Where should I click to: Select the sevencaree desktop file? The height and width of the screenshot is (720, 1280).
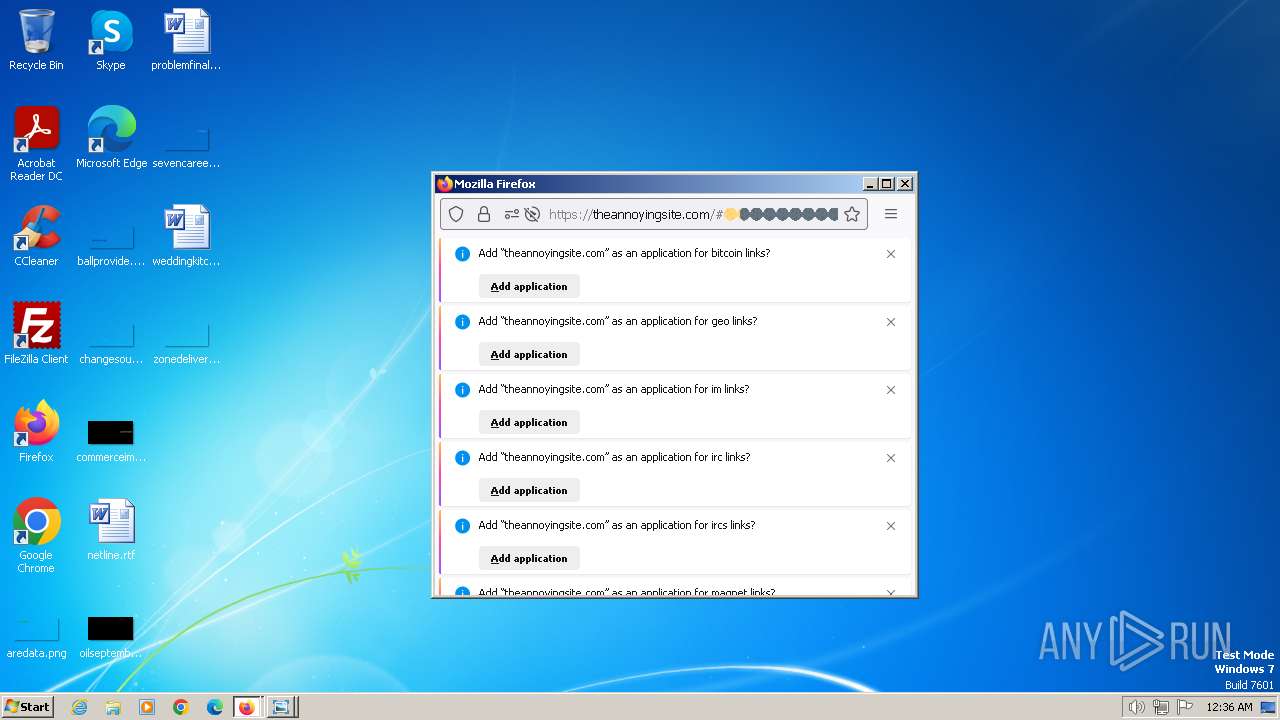[x=186, y=145]
